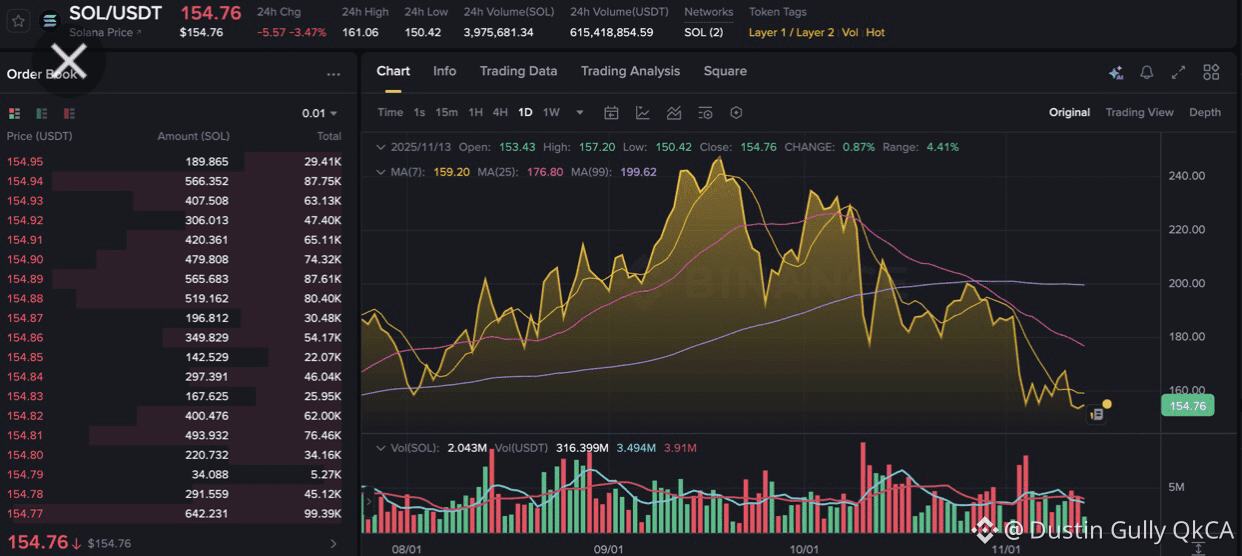
Task: Open the hexagon chart settings icon
Action: (x=737, y=113)
